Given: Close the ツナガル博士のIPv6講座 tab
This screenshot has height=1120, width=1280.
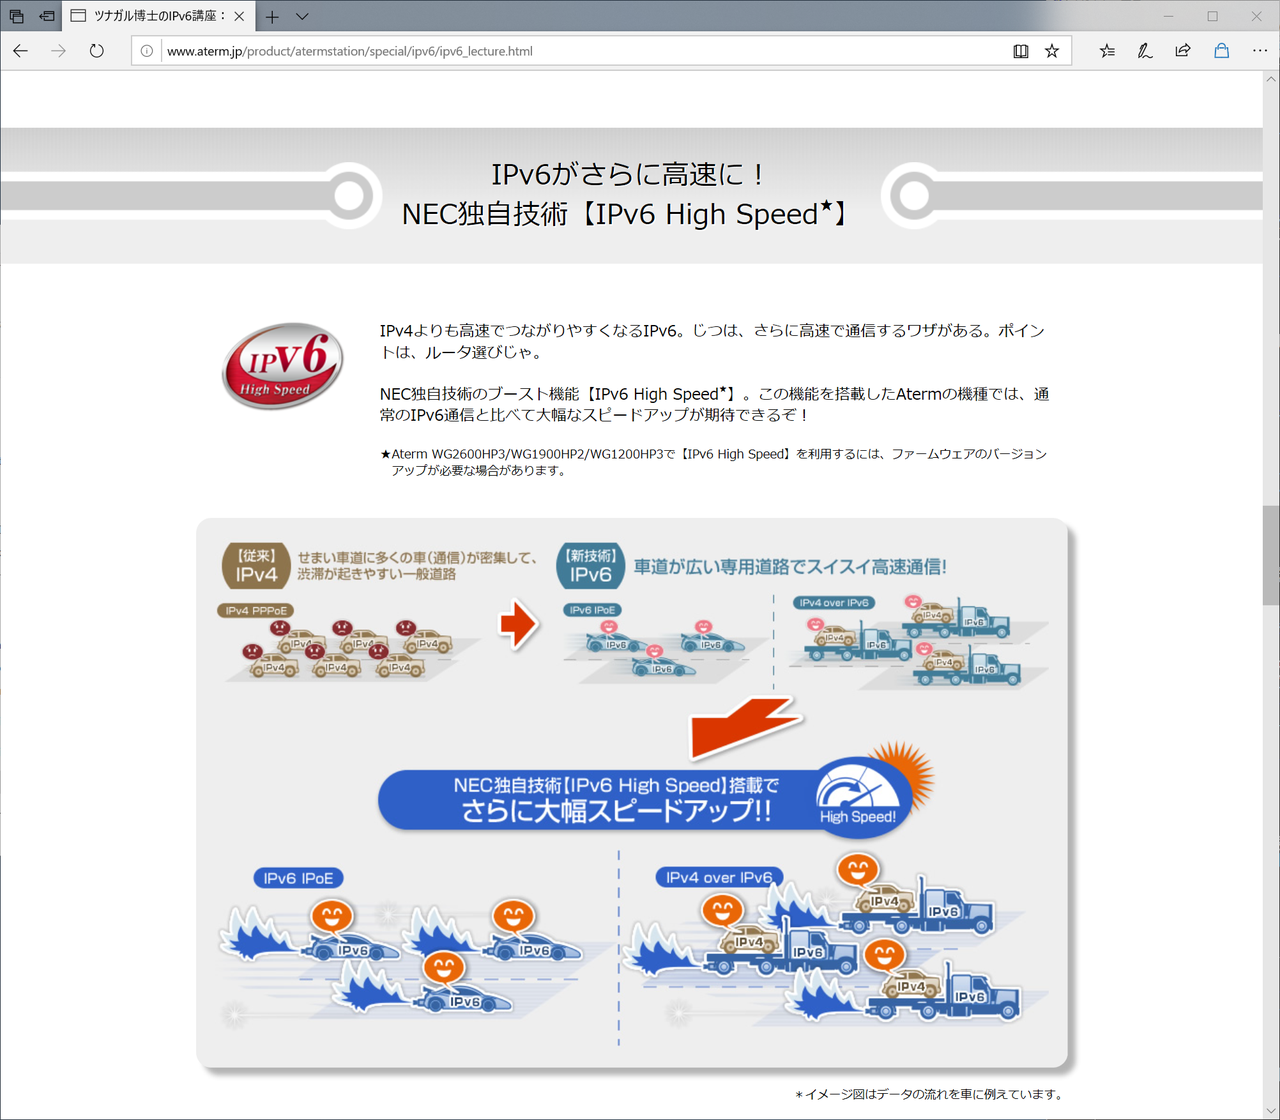Looking at the screenshot, I should coord(239,16).
